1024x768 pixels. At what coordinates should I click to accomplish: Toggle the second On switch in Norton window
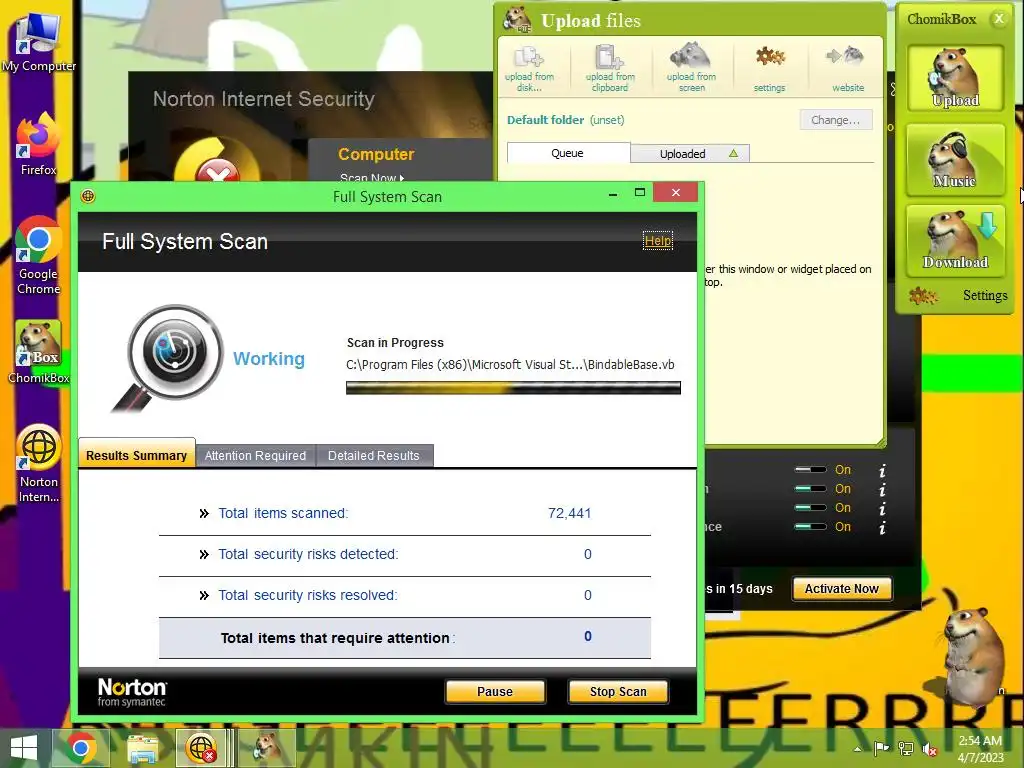click(x=810, y=488)
